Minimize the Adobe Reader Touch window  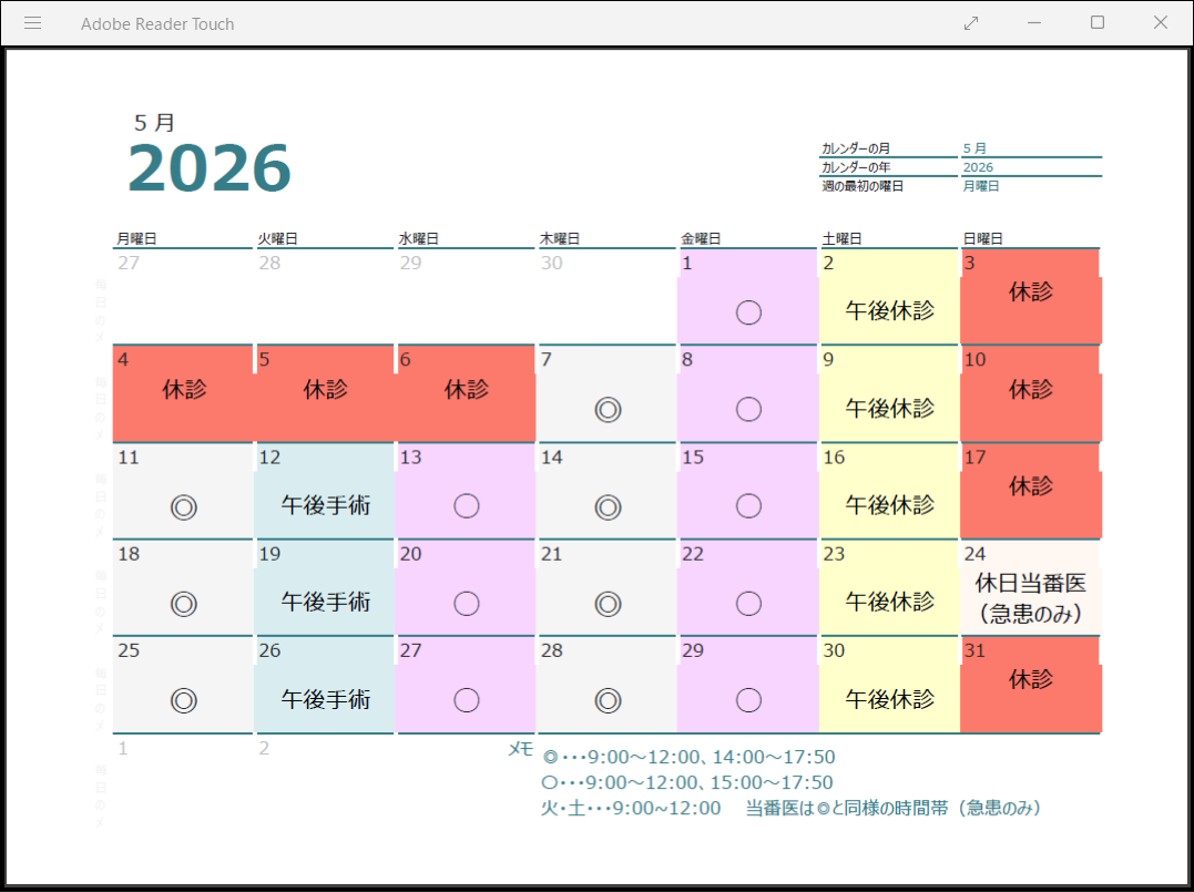pos(1034,23)
